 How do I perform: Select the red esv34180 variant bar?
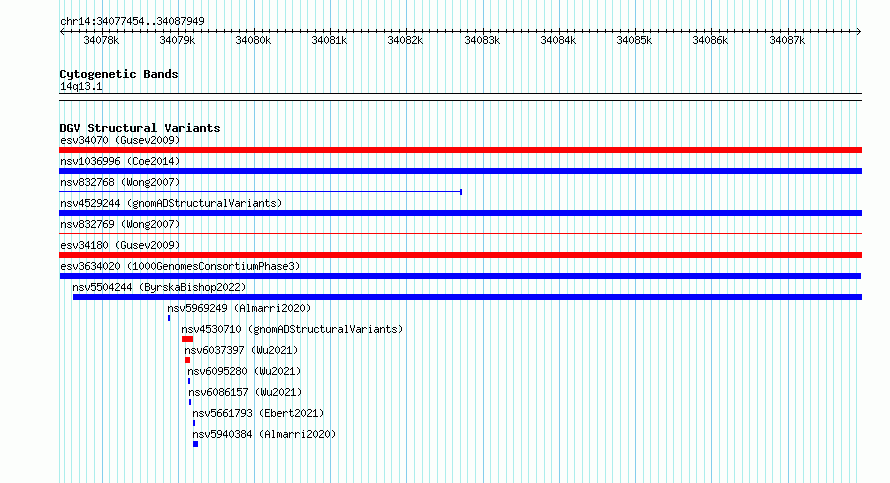pos(460,255)
